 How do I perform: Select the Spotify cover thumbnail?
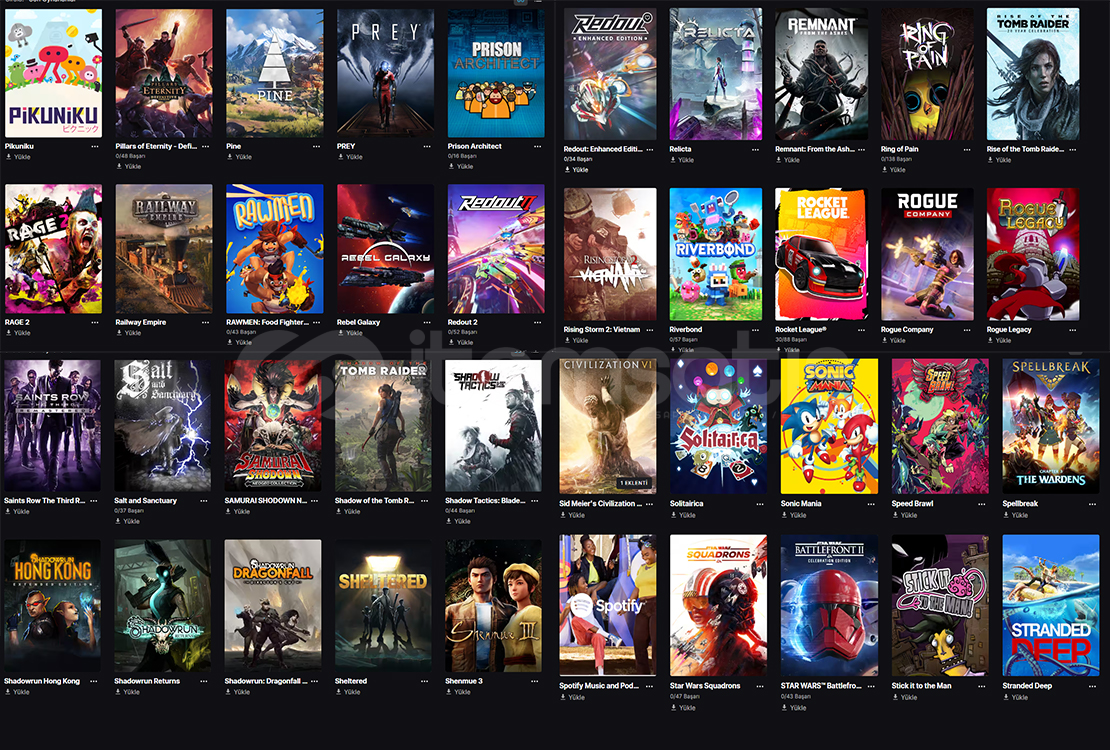pos(608,606)
